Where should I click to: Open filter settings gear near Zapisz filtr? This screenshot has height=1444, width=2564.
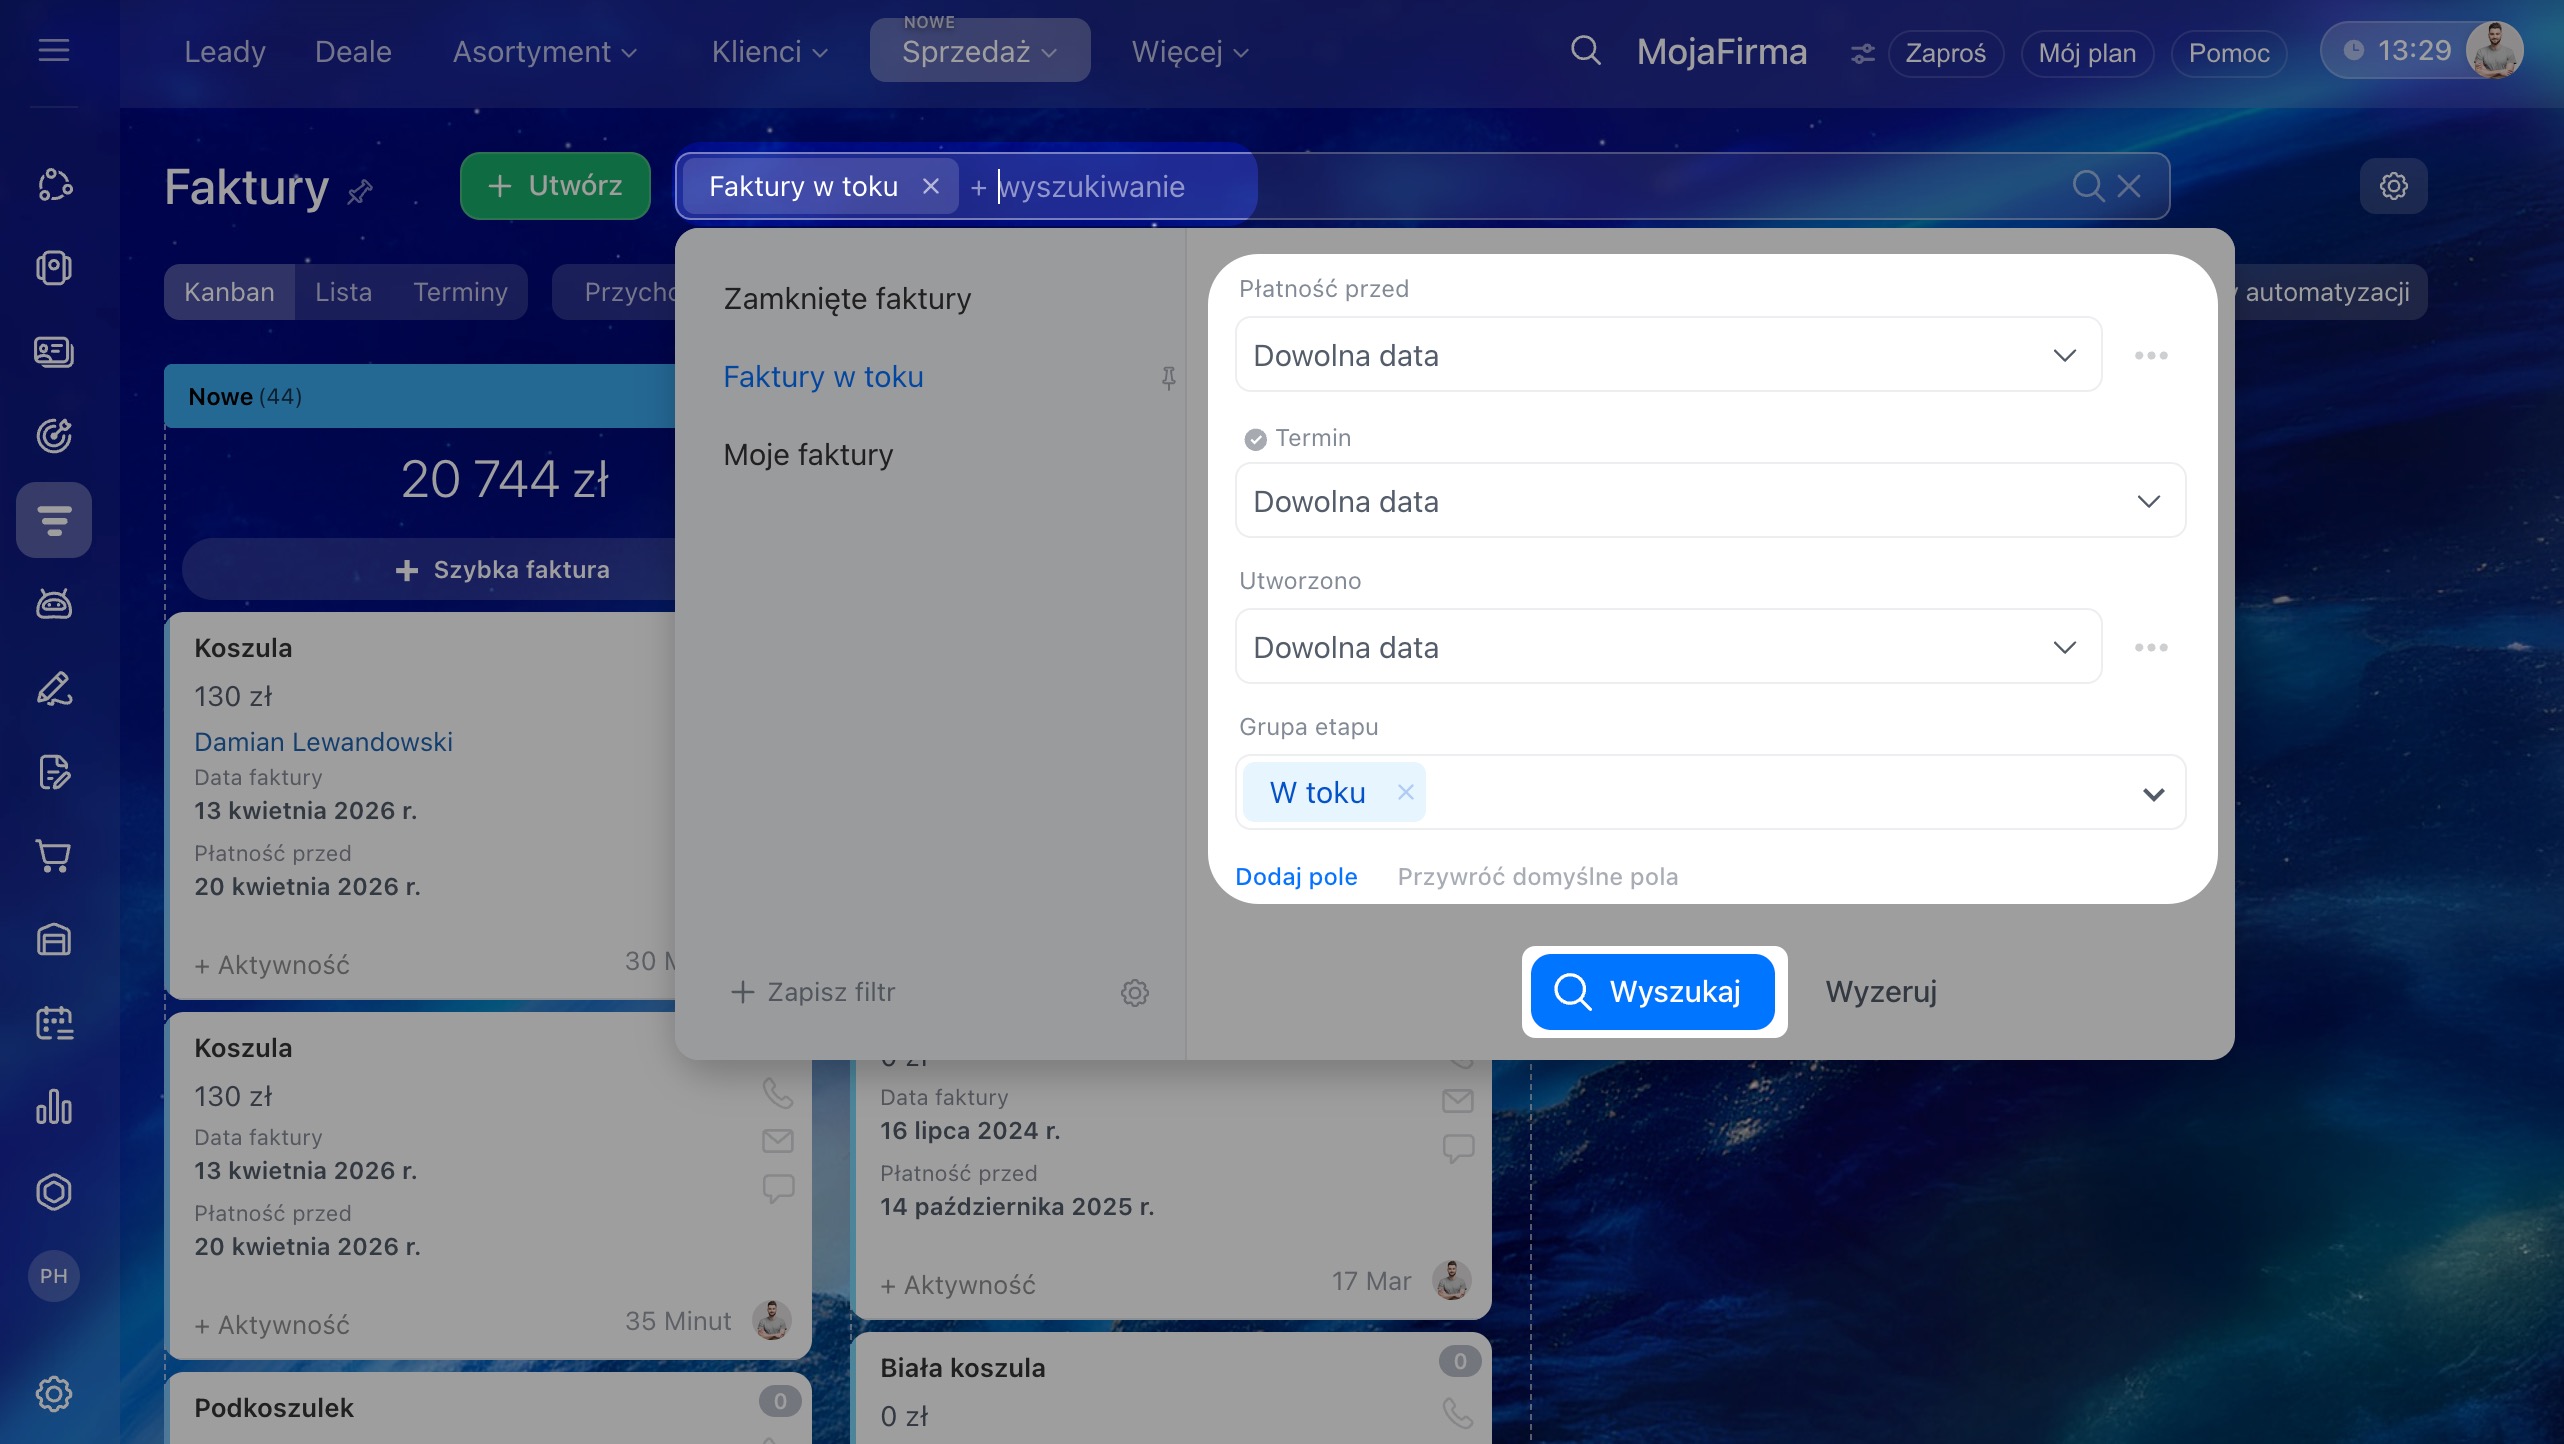1134,993
